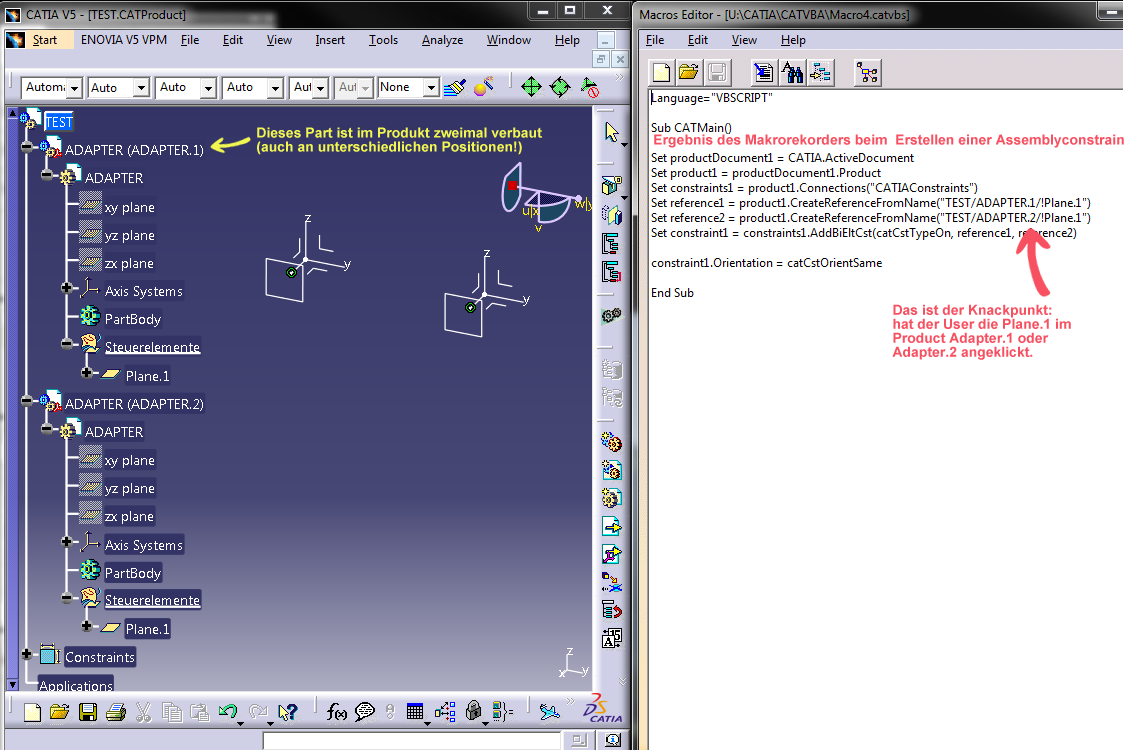Click the Print icon in CATIA toolbar
The height and width of the screenshot is (750, 1124).
115,712
